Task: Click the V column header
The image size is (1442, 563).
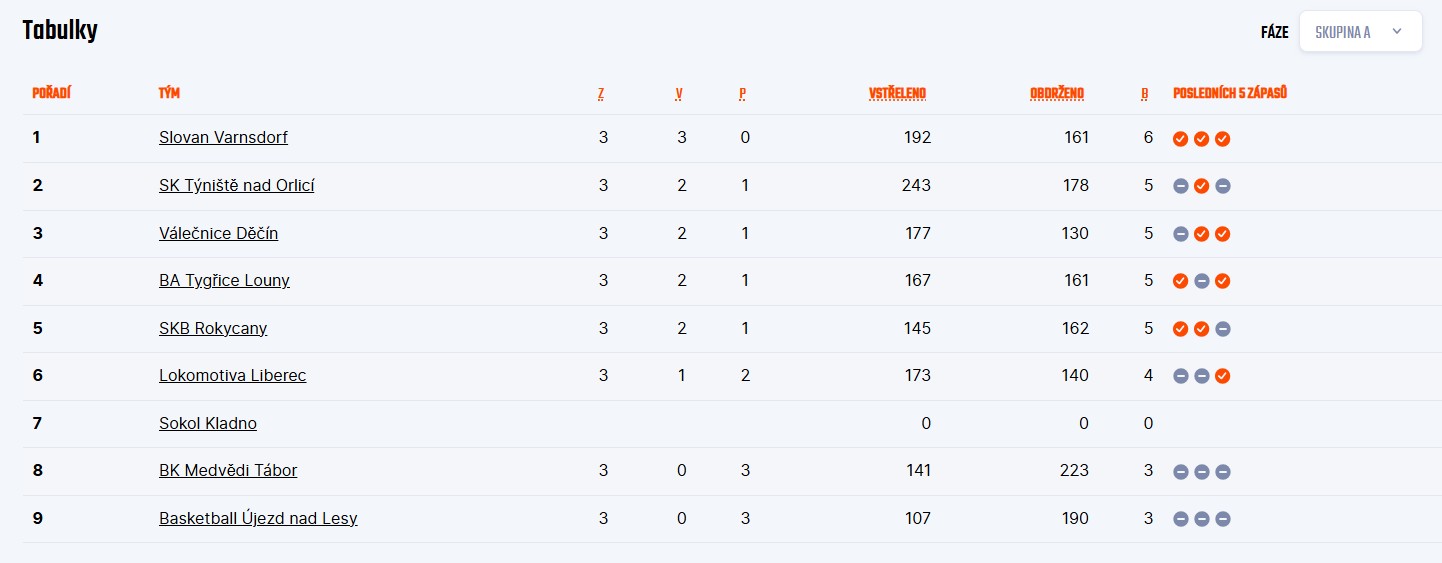Action: tap(679, 94)
